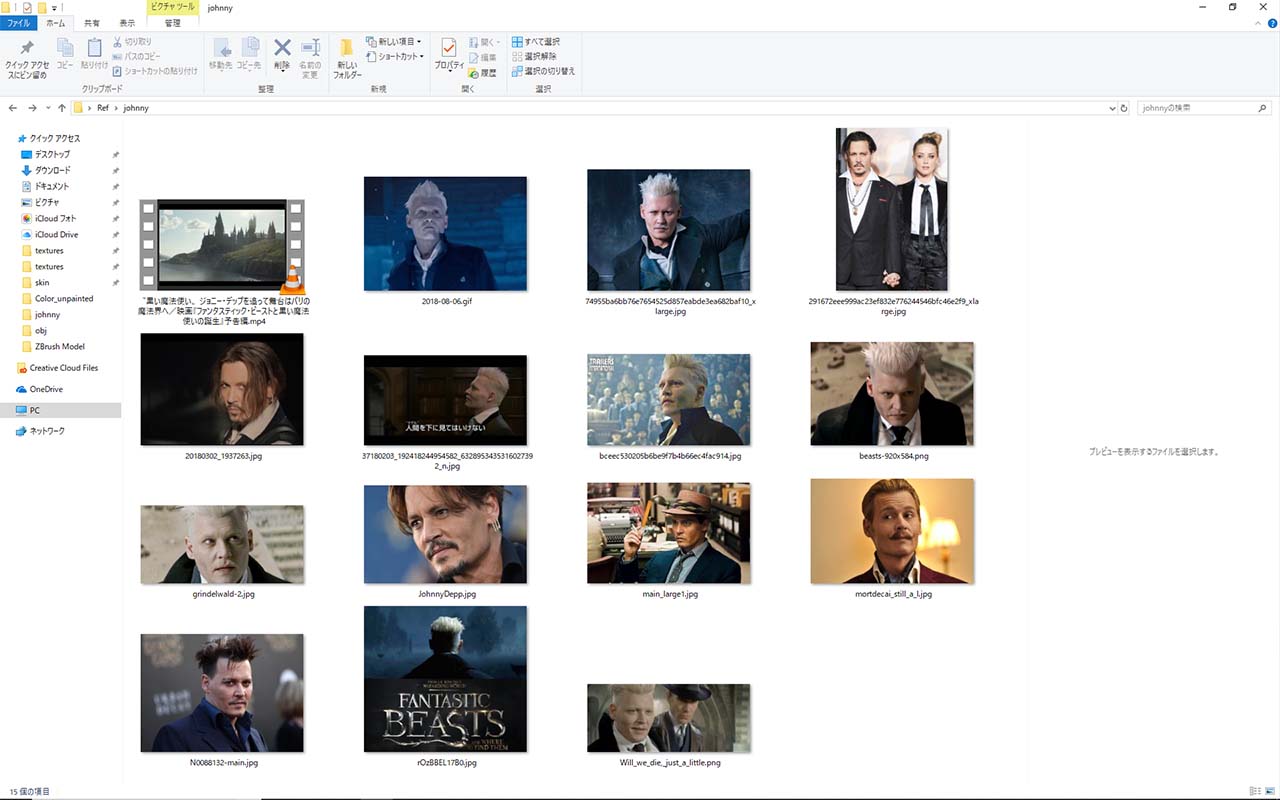
Task: Click the title bar new folder icon
Action: (41, 7)
